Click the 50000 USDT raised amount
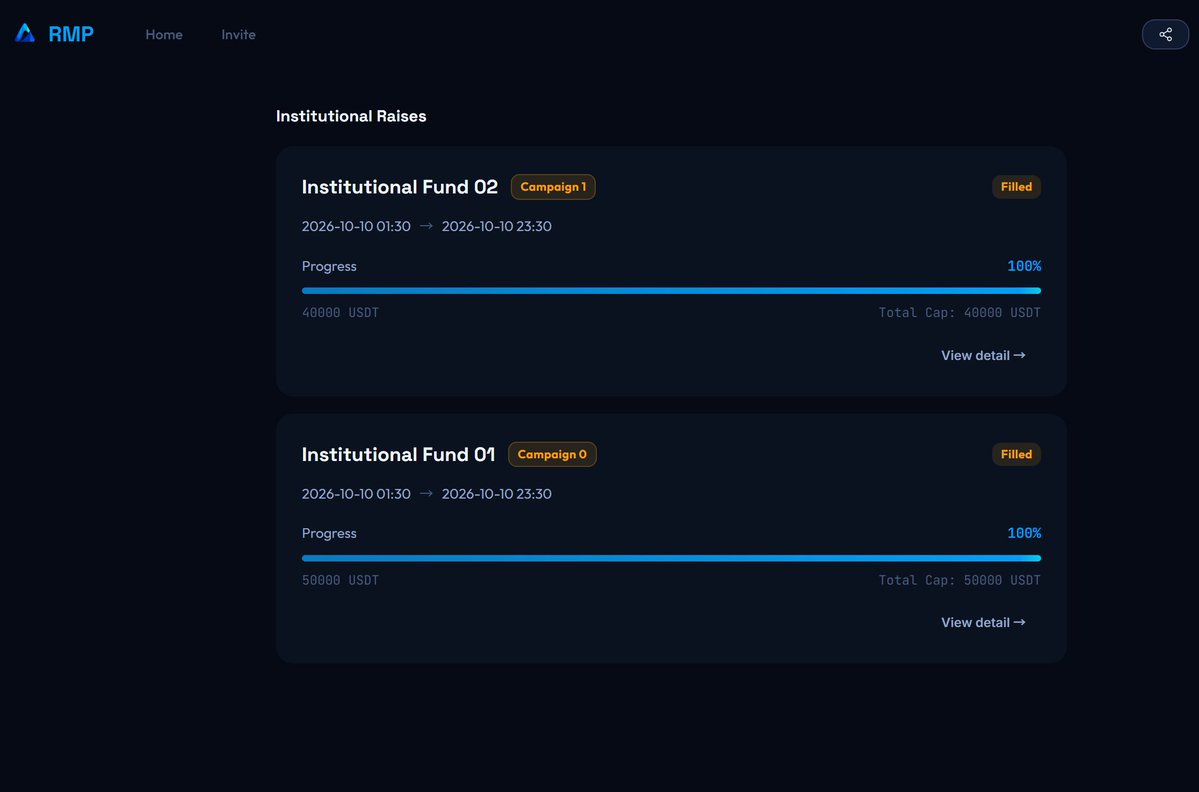The width and height of the screenshot is (1199, 792). click(x=340, y=580)
